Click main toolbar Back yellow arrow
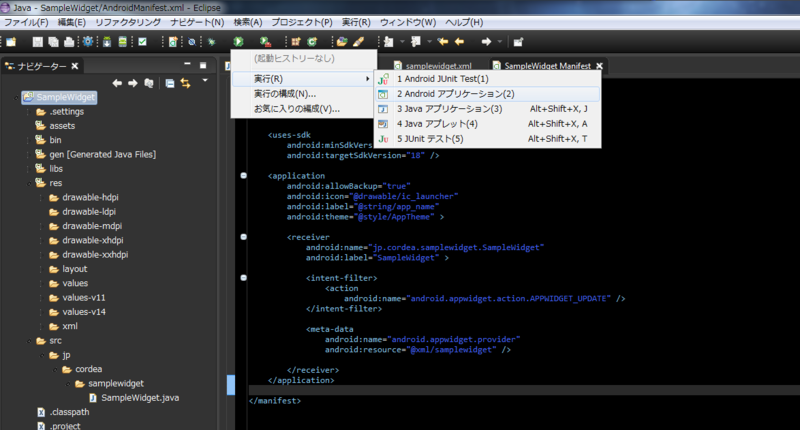800x430 pixels. point(459,42)
